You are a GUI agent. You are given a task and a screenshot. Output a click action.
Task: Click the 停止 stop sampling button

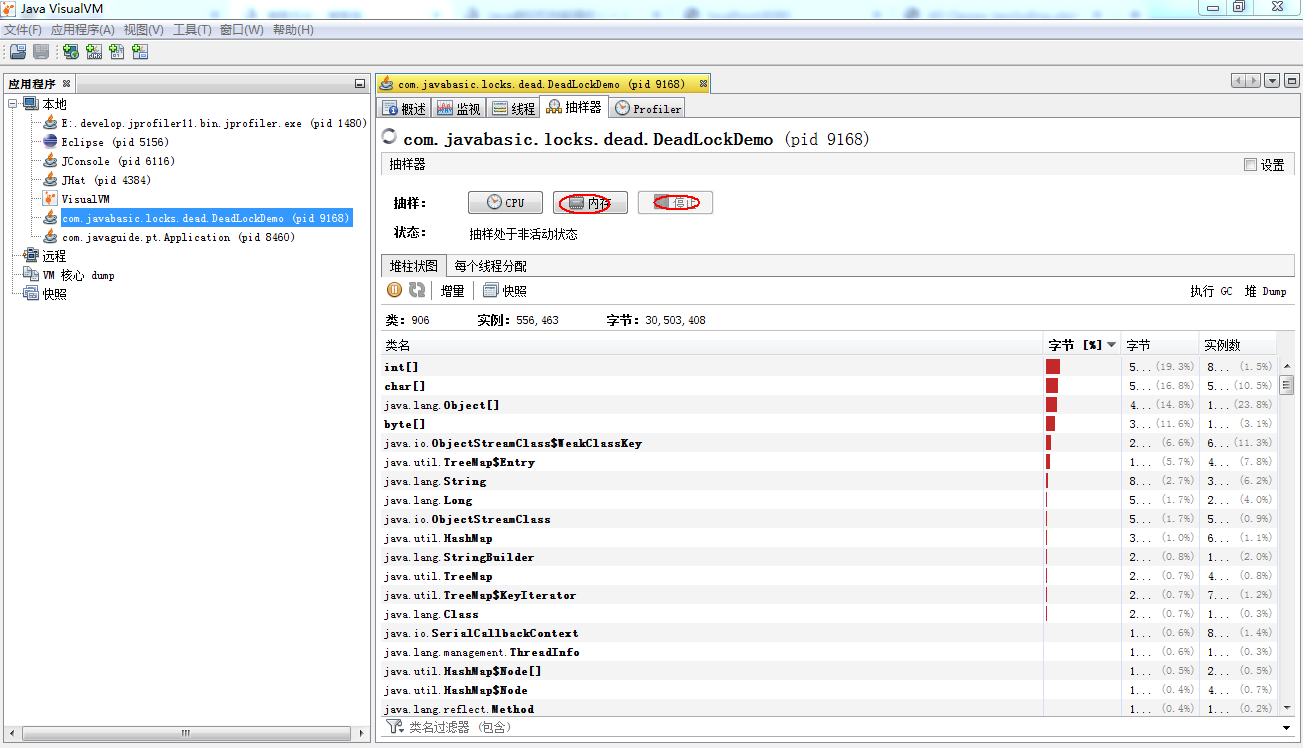(675, 202)
